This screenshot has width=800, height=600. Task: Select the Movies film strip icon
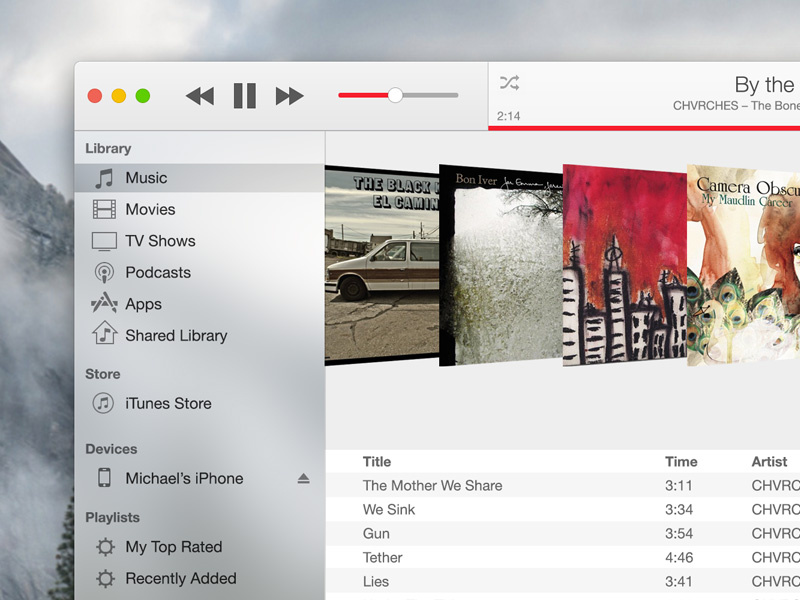104,209
